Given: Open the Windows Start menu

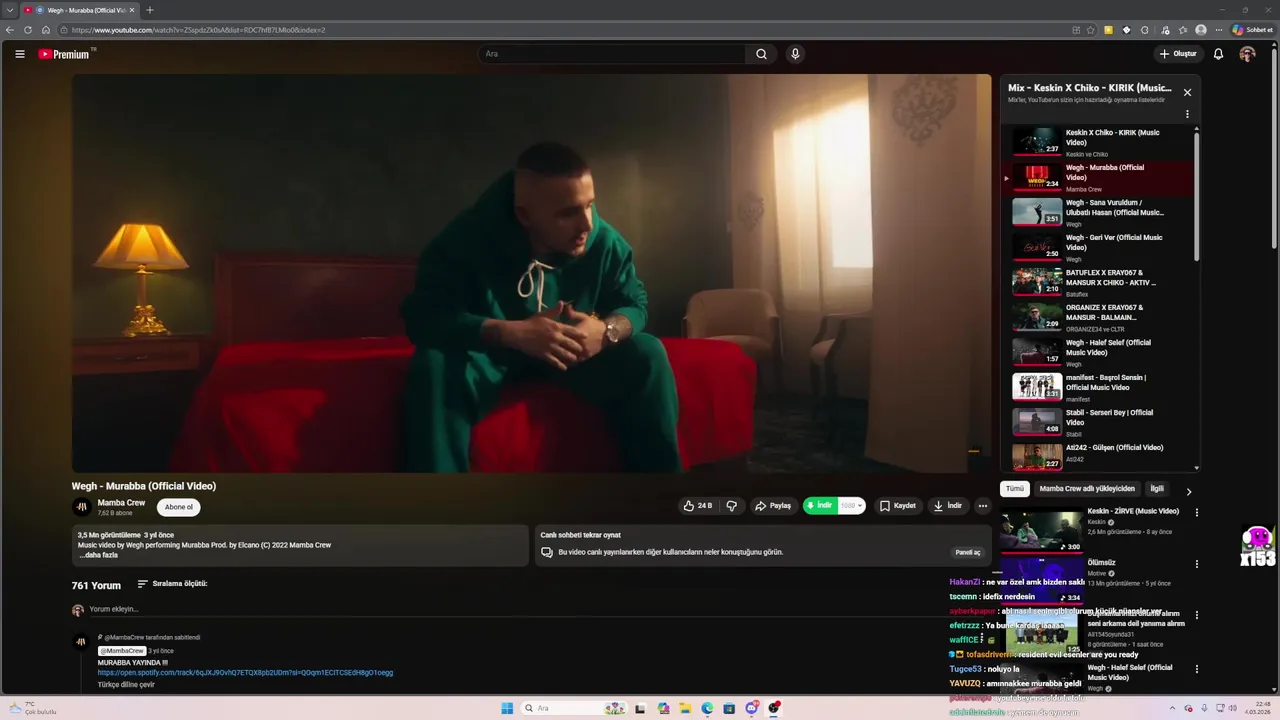Looking at the screenshot, I should [x=507, y=708].
